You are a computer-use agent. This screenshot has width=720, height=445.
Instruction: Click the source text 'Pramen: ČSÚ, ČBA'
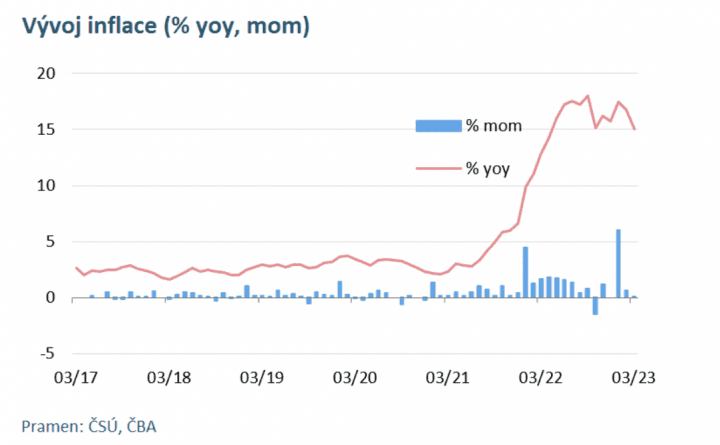[x=89, y=426]
